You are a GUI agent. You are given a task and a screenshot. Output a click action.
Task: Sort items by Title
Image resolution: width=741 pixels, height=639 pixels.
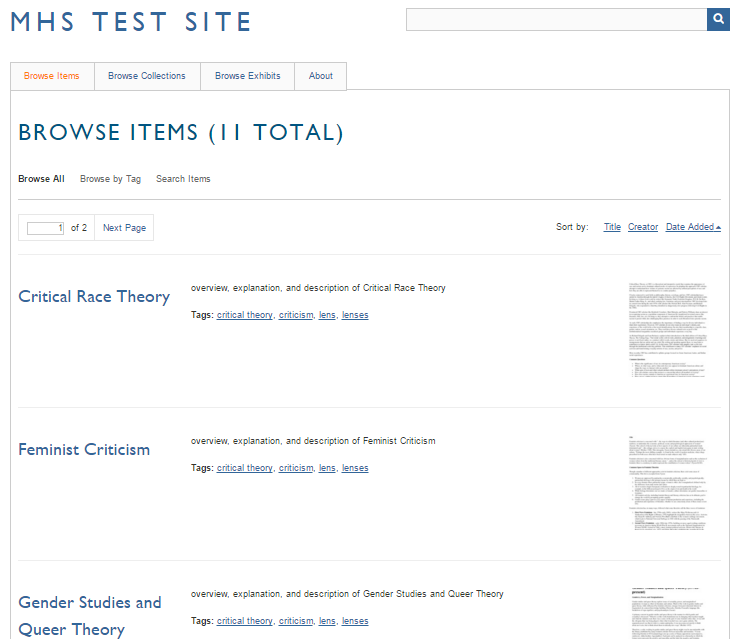point(612,227)
